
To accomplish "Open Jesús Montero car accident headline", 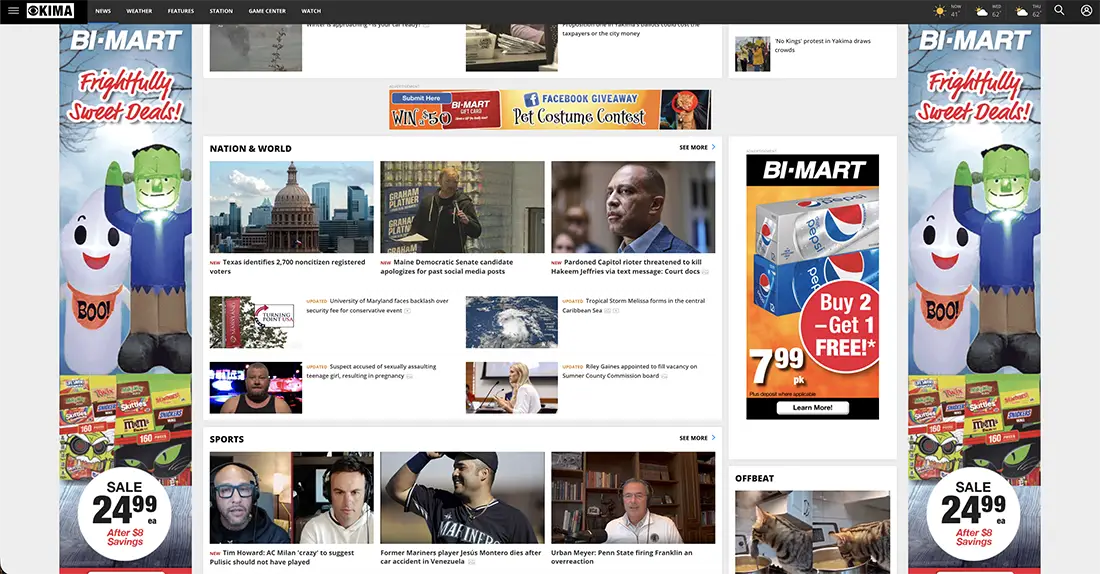I will pyautogui.click(x=461, y=557).
